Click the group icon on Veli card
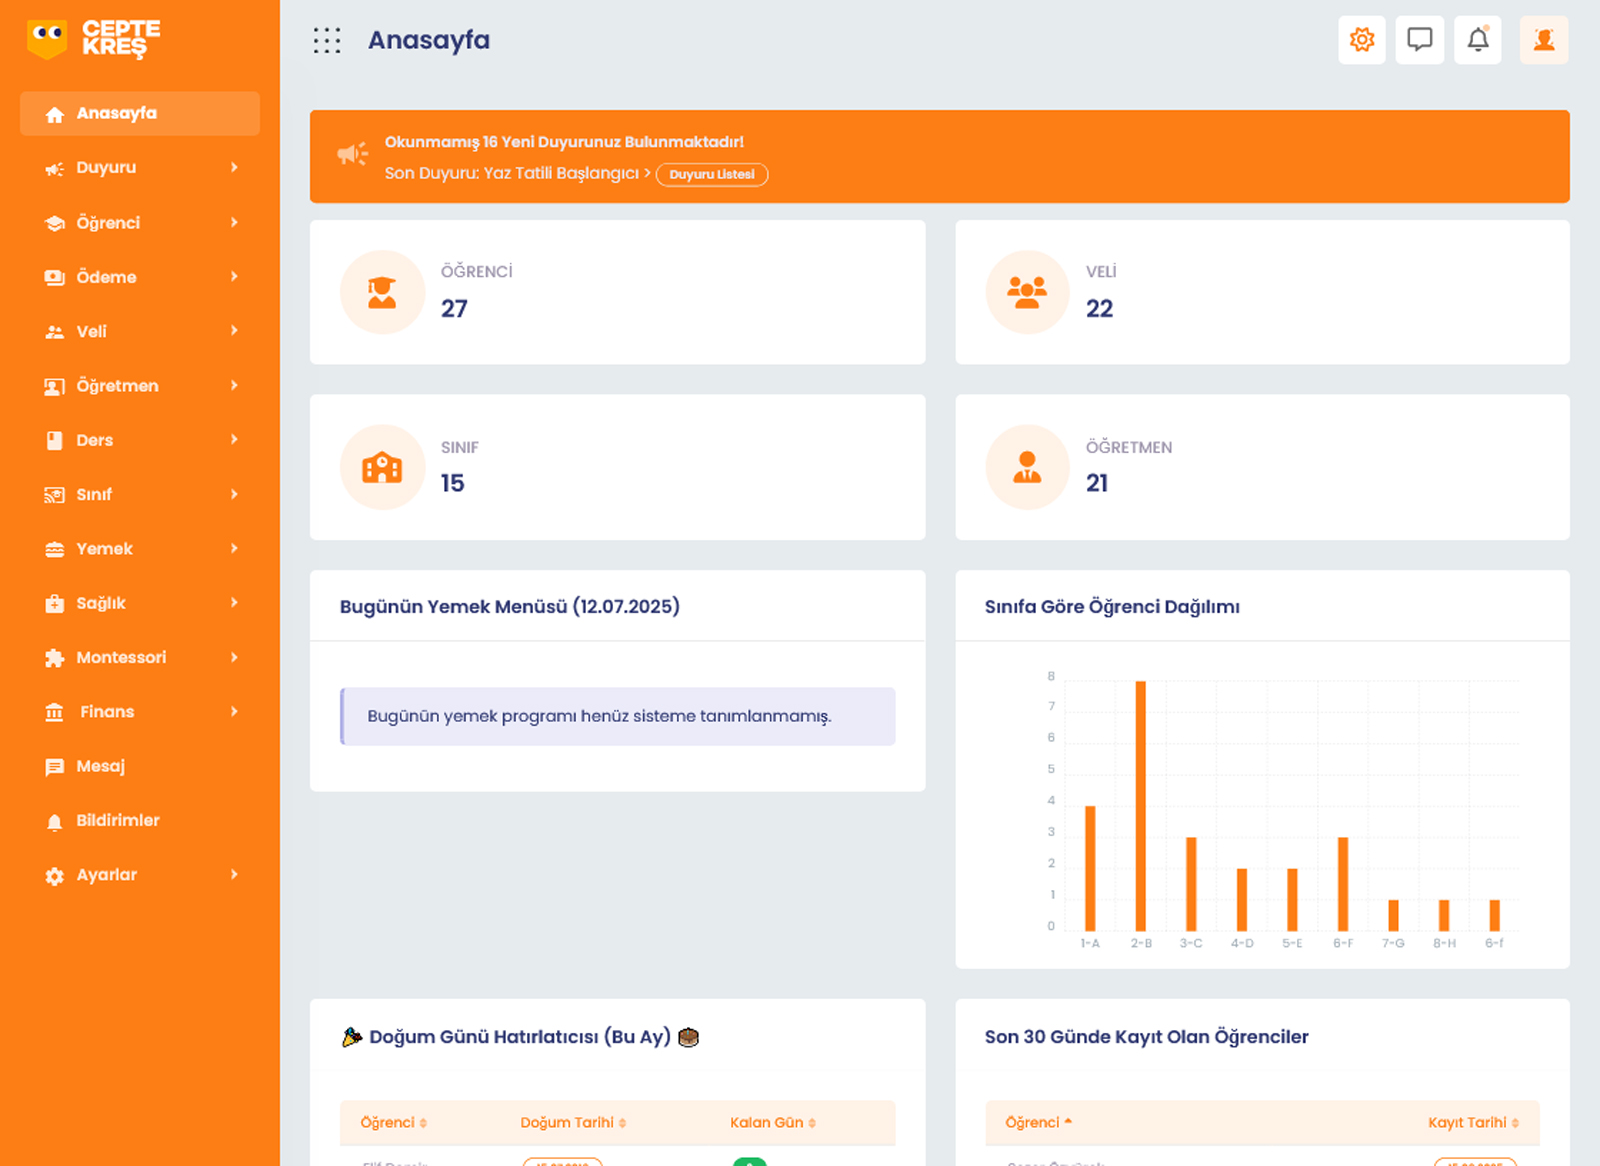Image resolution: width=1600 pixels, height=1166 pixels. 1027,292
